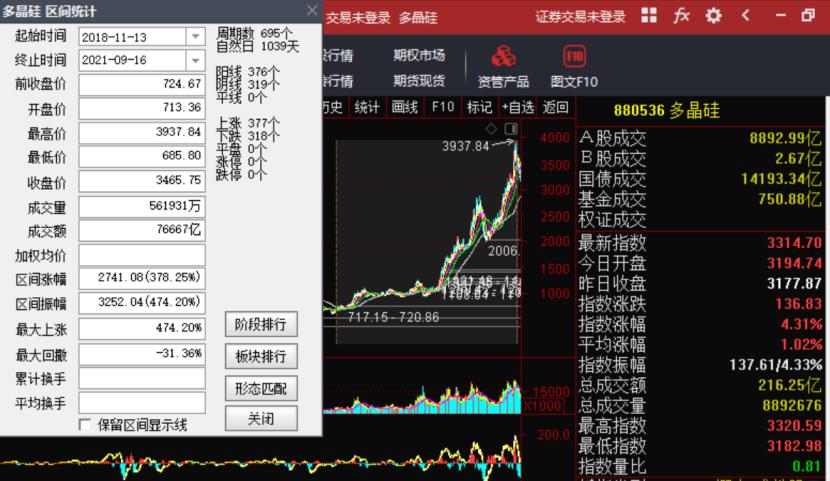Open settings gear icon in title bar
Image resolution: width=830 pixels, height=481 pixels.
coord(714,15)
